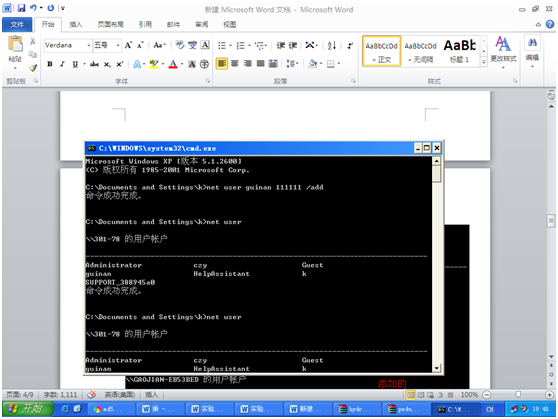Click the Save icon in quick access toolbar

(21, 8)
